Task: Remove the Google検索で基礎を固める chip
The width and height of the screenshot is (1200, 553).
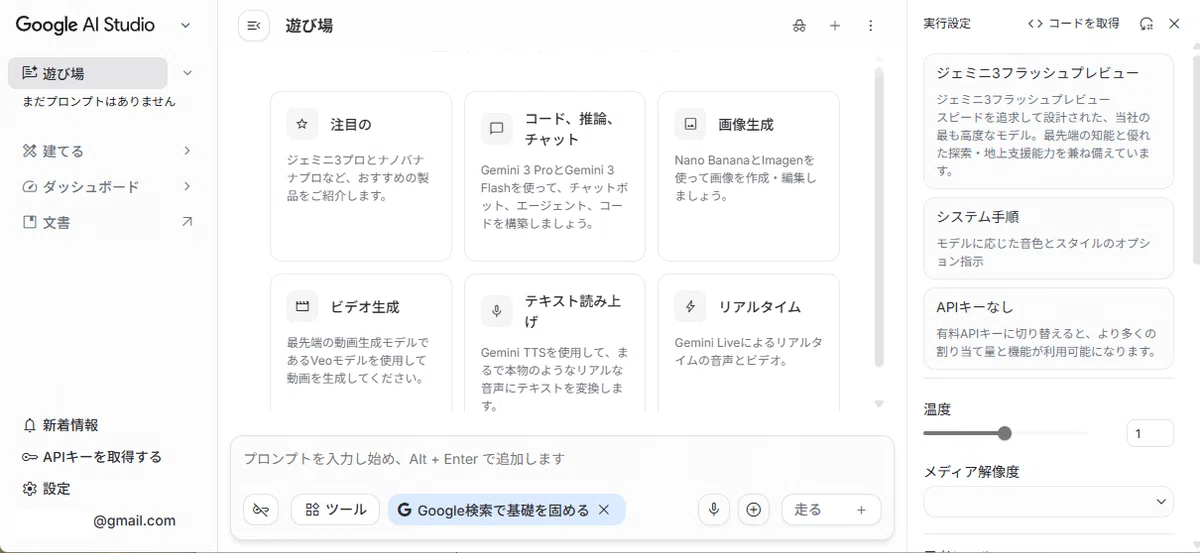Action: pyautogui.click(x=604, y=510)
